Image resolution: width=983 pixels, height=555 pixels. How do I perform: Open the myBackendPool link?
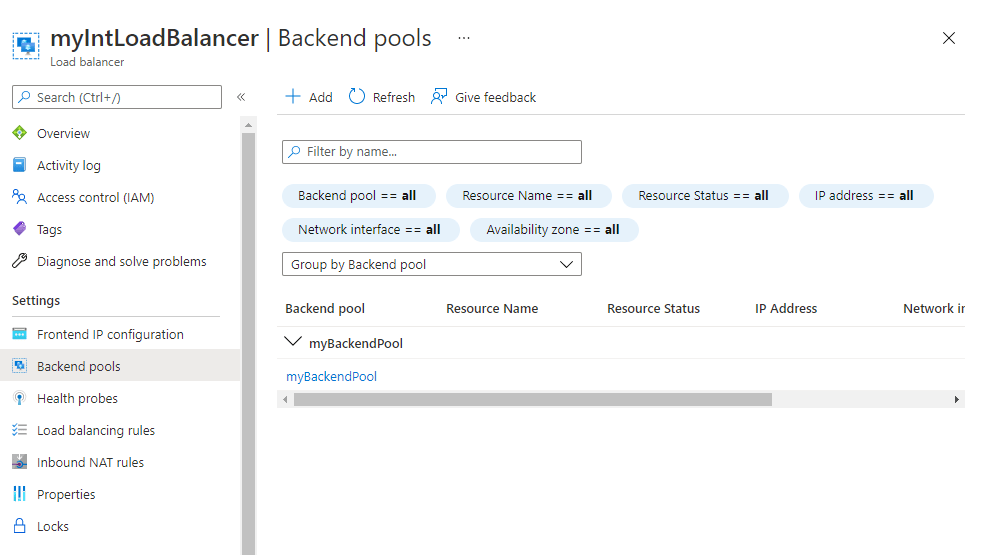pos(331,376)
